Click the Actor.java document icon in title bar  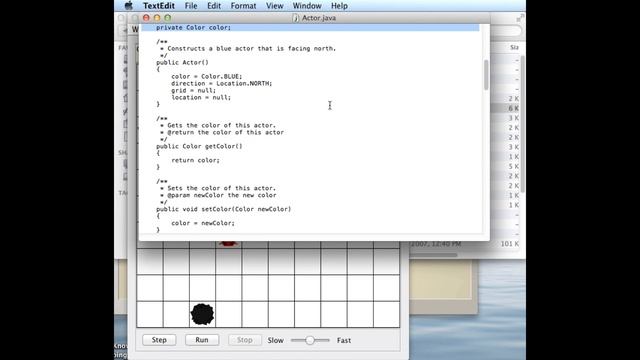(296, 18)
